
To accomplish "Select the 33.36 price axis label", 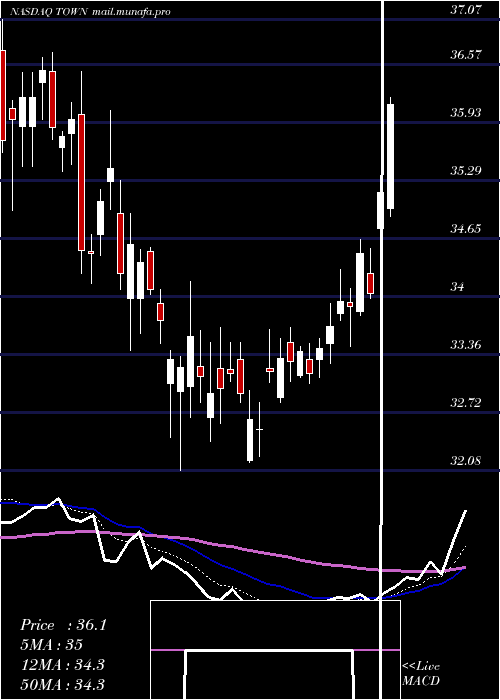I will click(466, 345).
